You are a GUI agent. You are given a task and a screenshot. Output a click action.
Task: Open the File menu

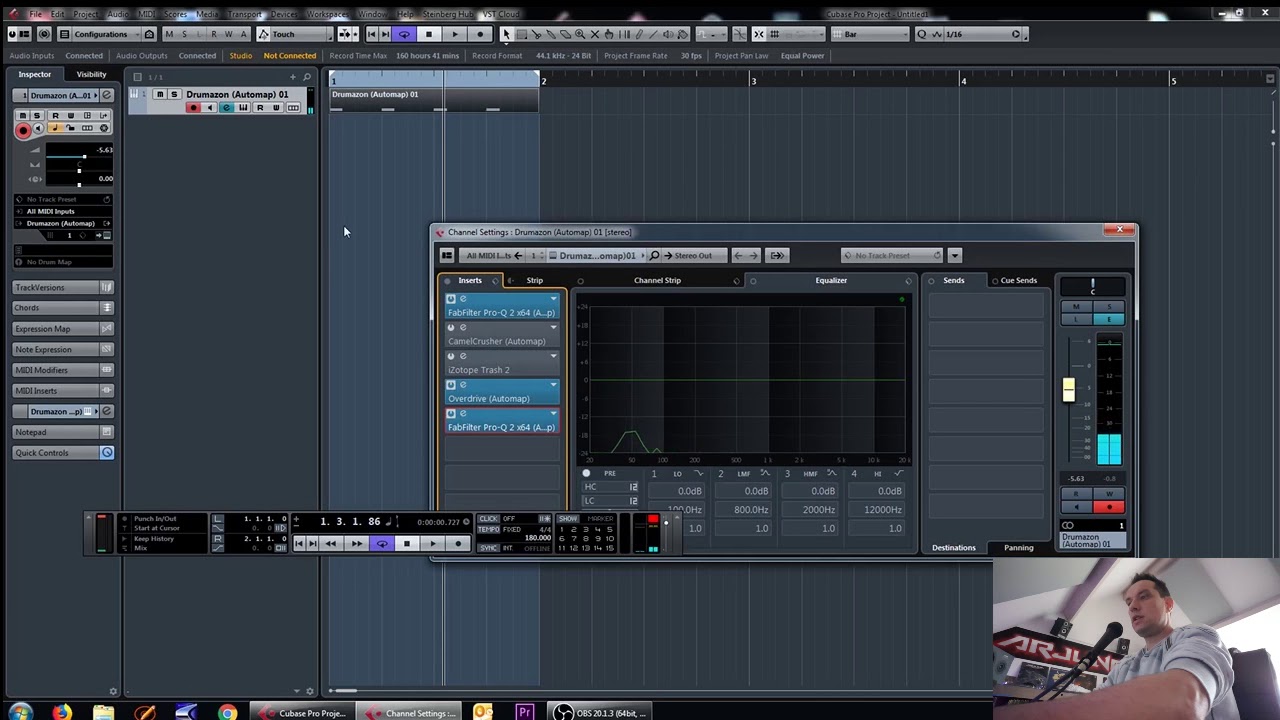click(36, 14)
